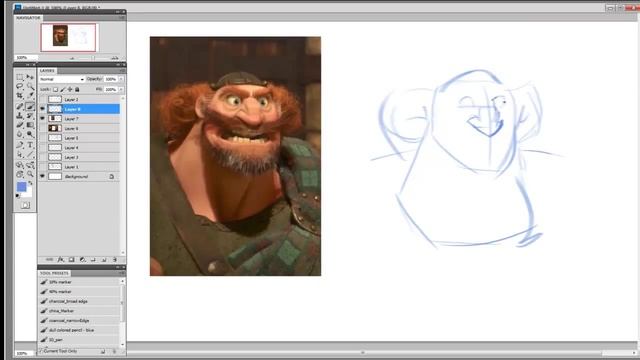Select the Dodge tool
The image size is (640, 360).
pos(30,135)
